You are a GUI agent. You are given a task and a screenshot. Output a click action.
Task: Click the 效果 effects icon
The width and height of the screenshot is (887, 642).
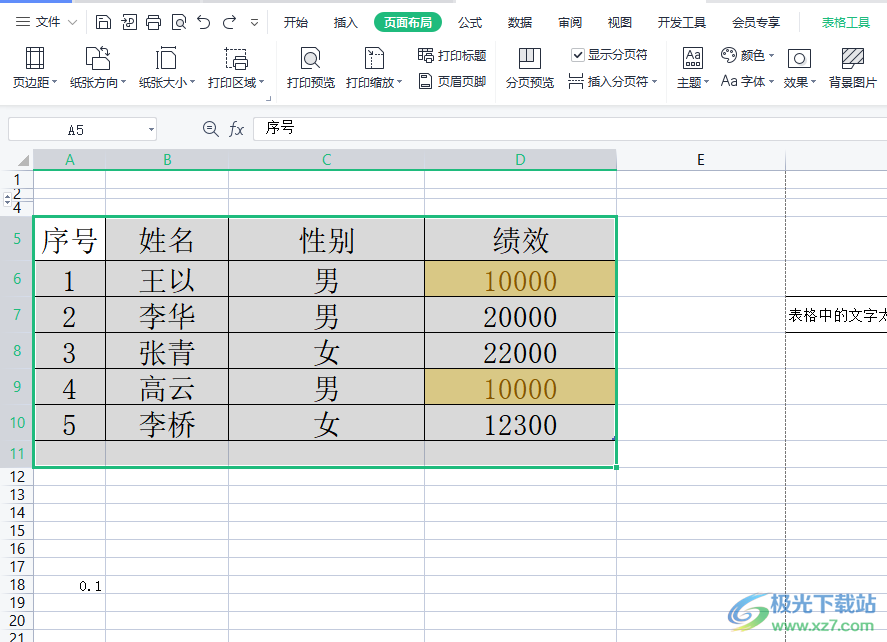pyautogui.click(x=799, y=58)
